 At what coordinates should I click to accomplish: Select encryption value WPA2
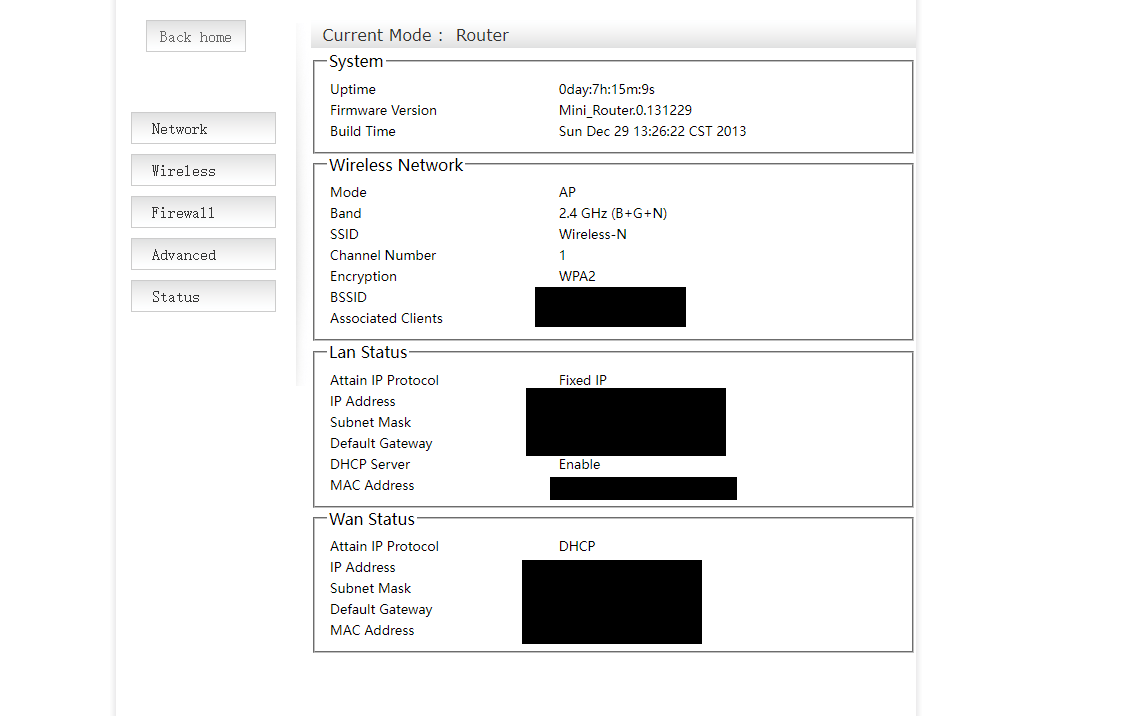[x=577, y=276]
